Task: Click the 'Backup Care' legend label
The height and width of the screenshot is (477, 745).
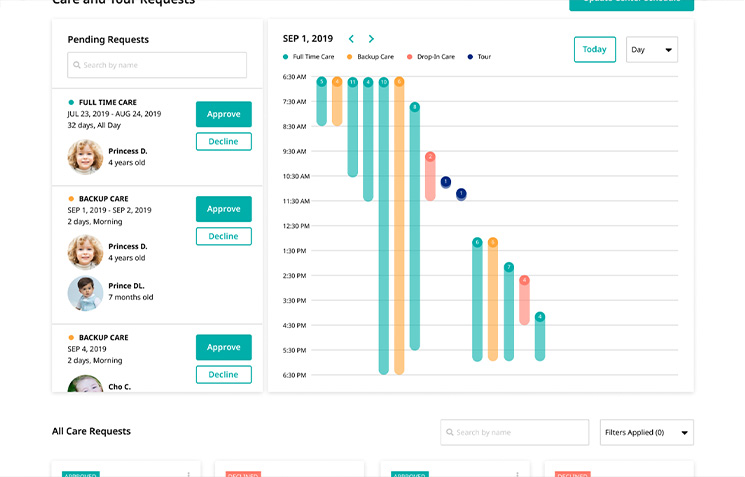Action: click(375, 57)
